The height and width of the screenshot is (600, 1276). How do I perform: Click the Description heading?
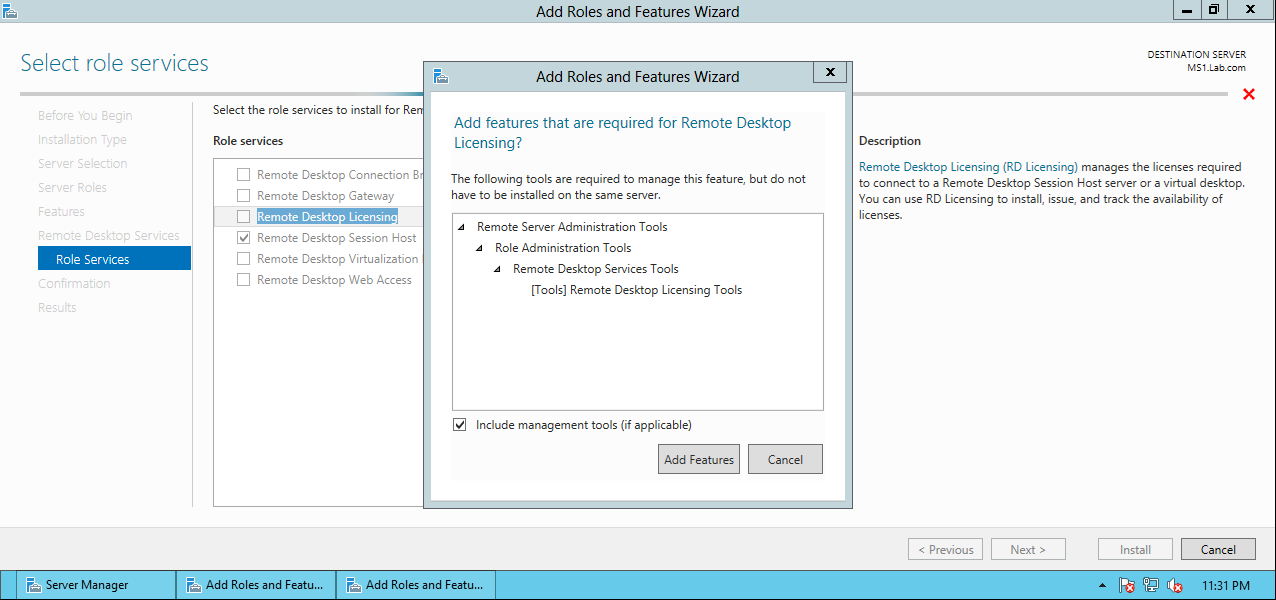[890, 141]
